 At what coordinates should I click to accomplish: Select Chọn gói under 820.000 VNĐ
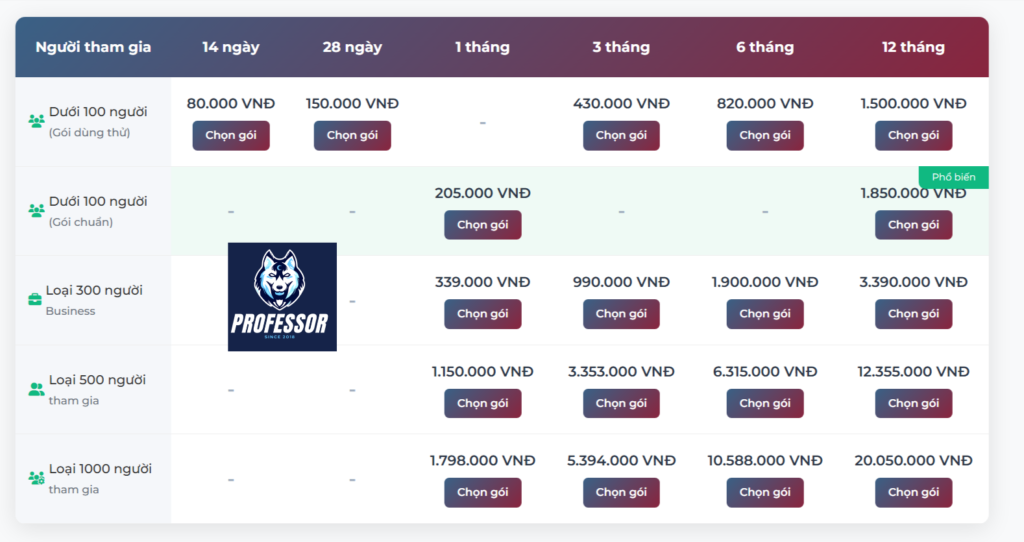tap(765, 135)
